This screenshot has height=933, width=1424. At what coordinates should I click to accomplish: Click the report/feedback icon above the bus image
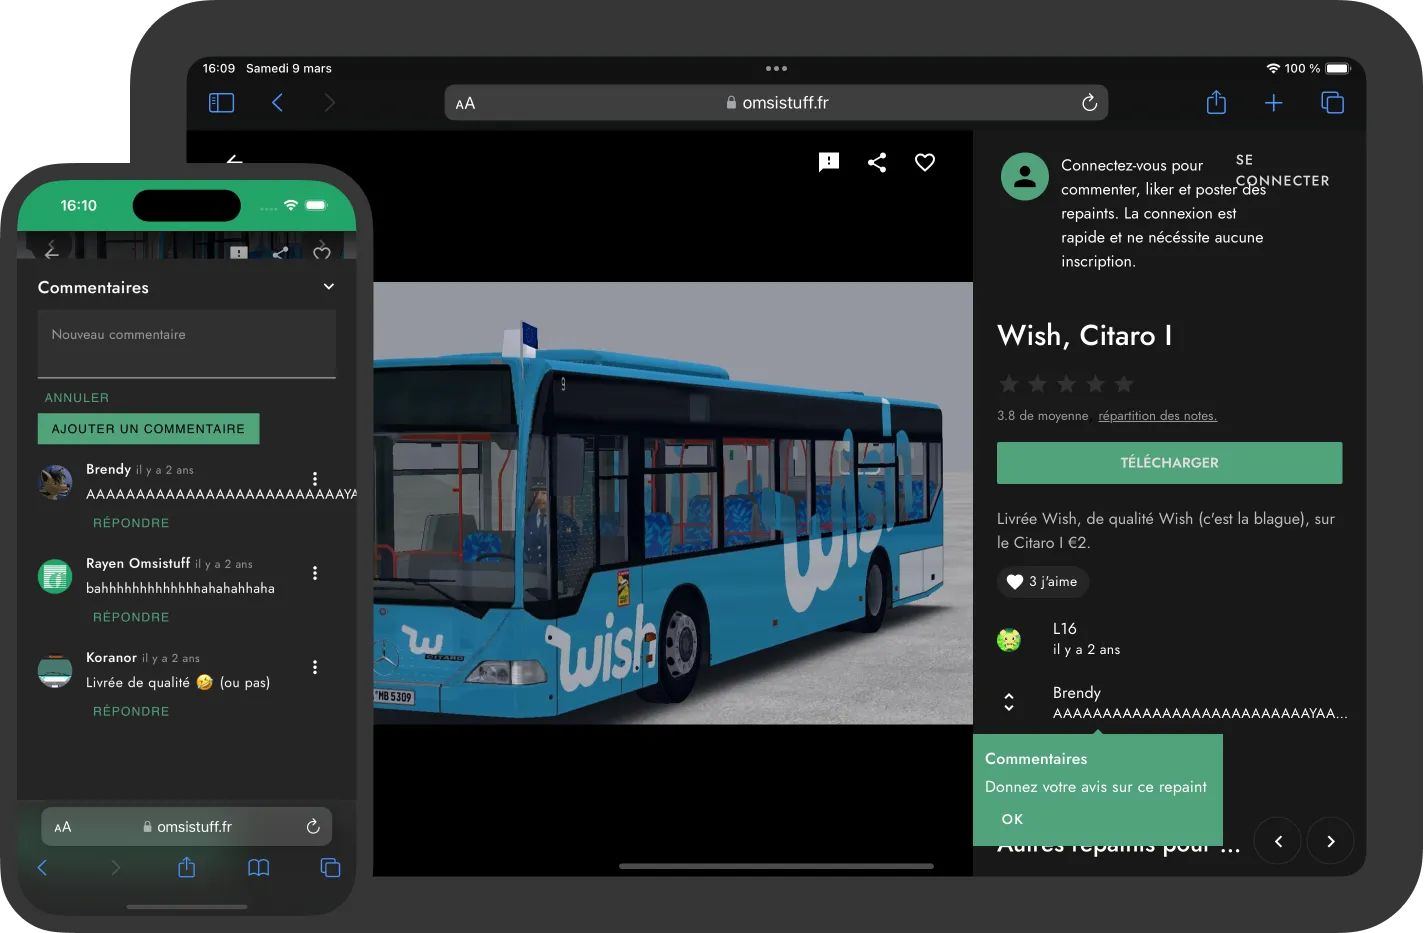coord(828,162)
